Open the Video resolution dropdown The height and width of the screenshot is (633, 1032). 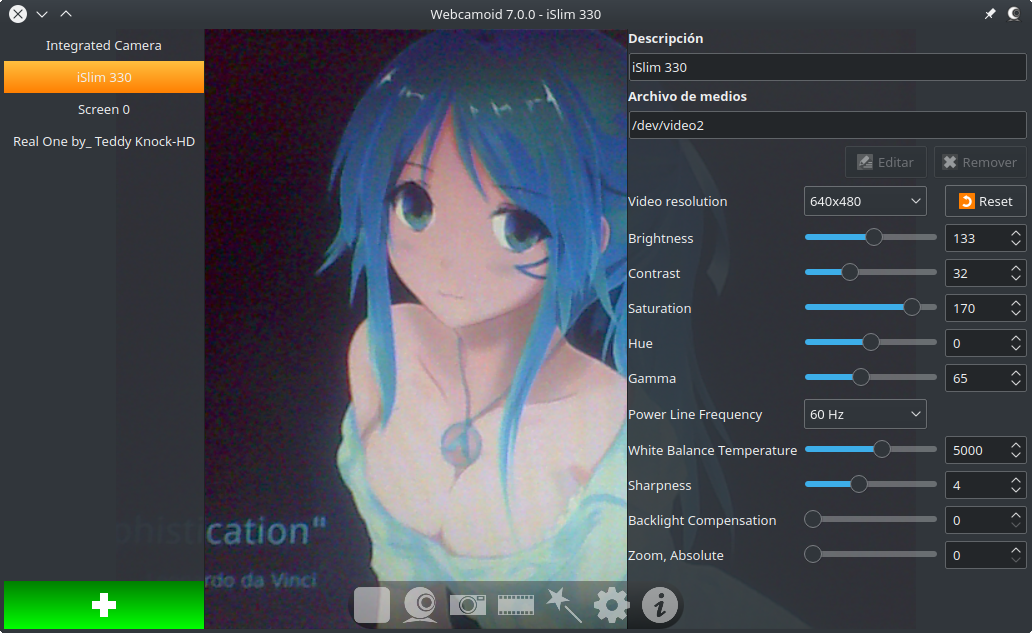[864, 200]
